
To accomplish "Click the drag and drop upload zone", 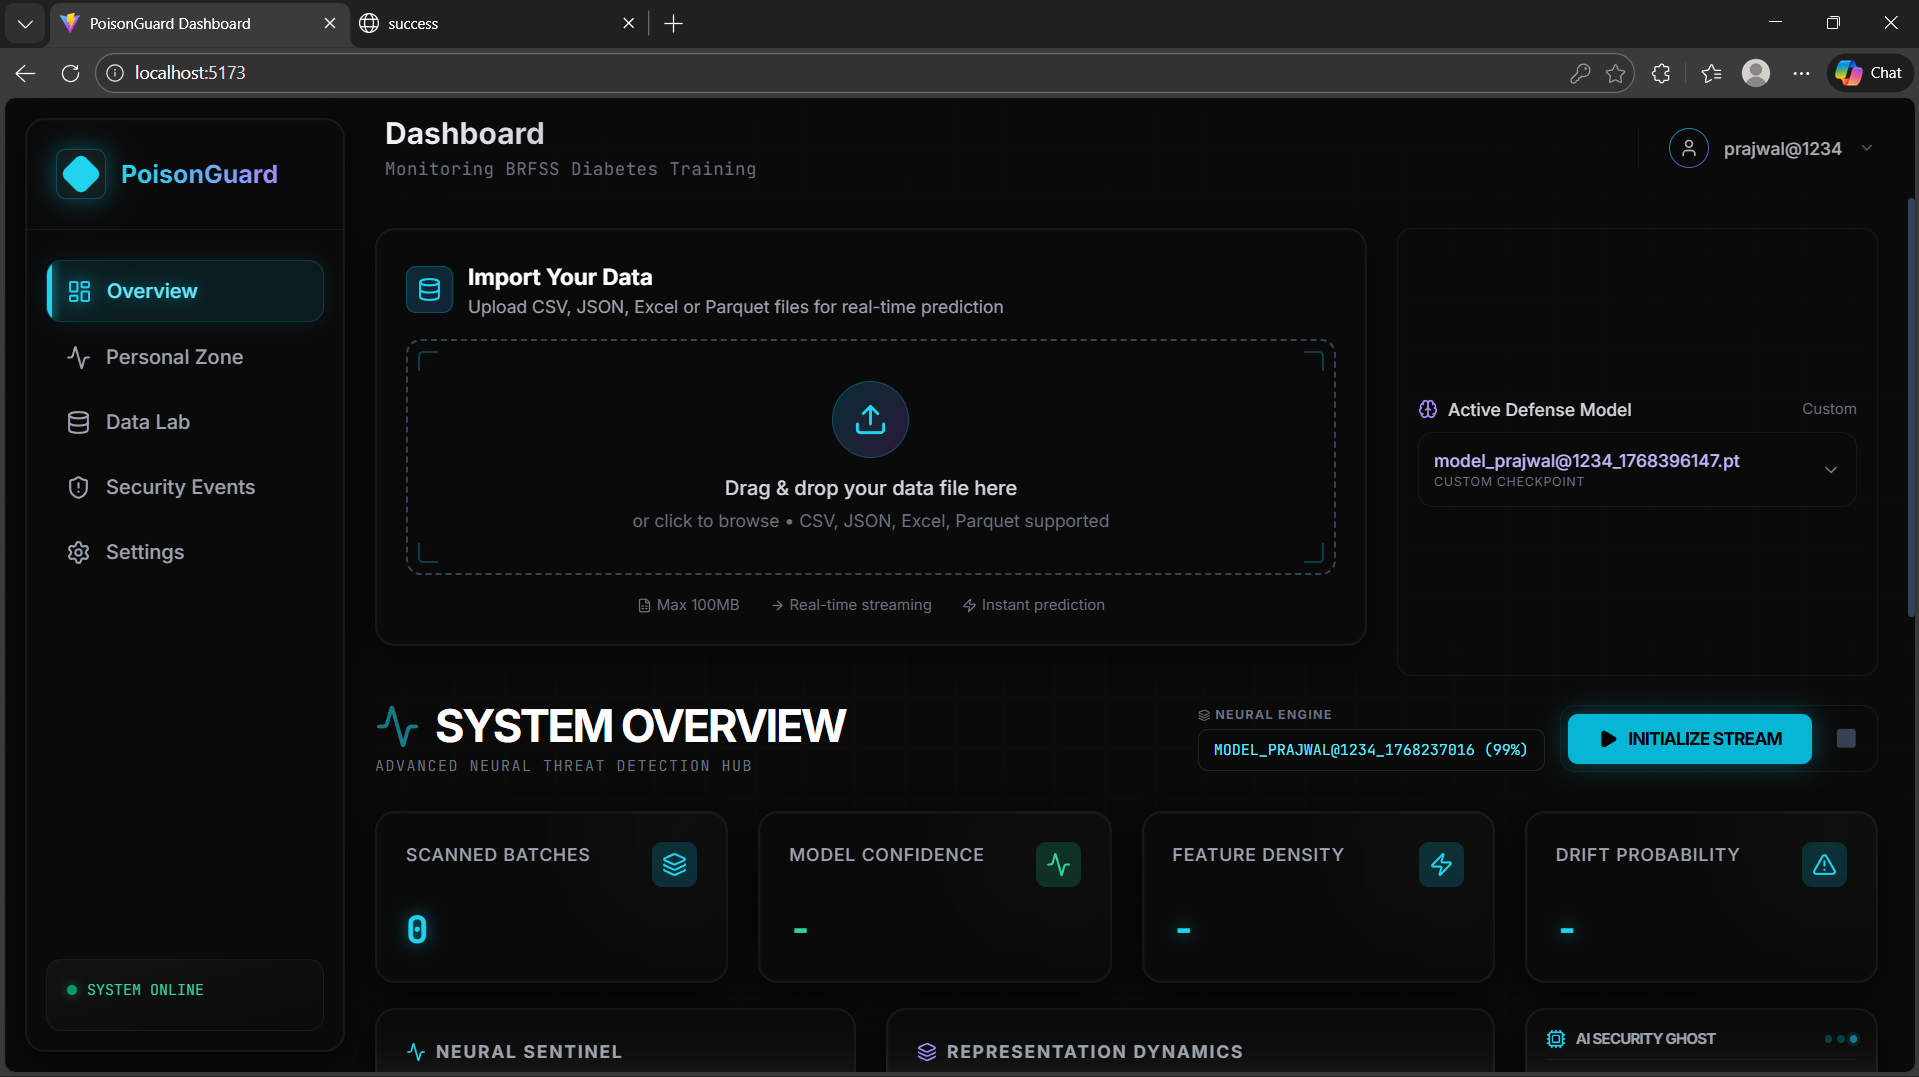I will click(870, 457).
